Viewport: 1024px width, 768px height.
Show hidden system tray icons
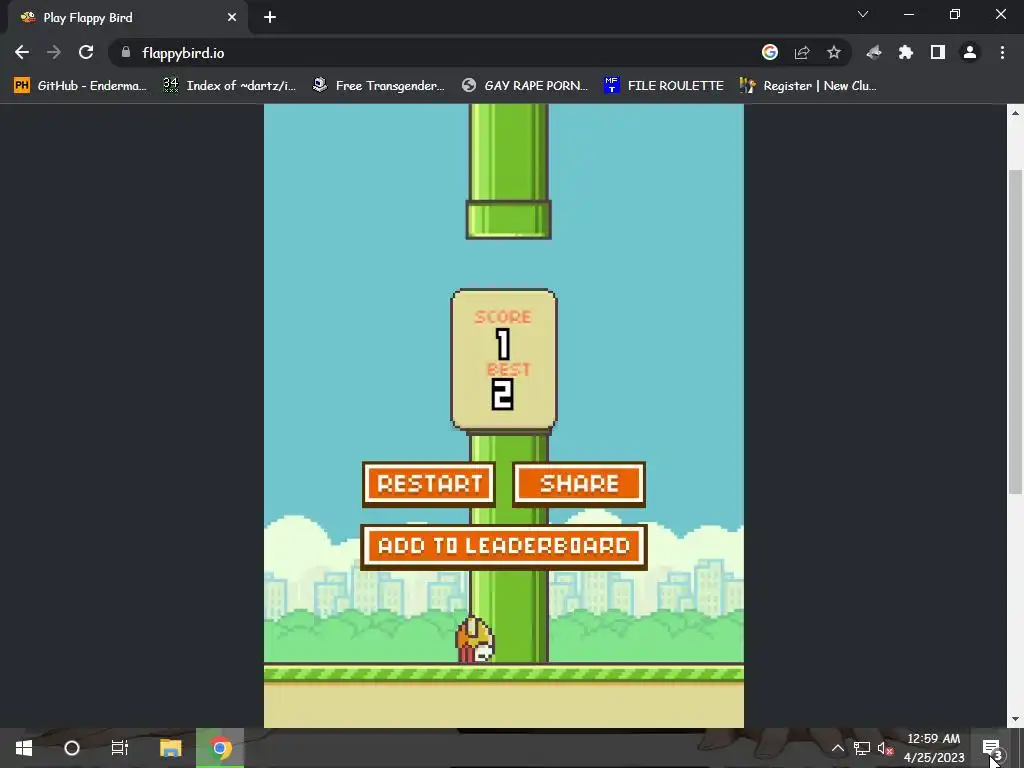[837, 748]
